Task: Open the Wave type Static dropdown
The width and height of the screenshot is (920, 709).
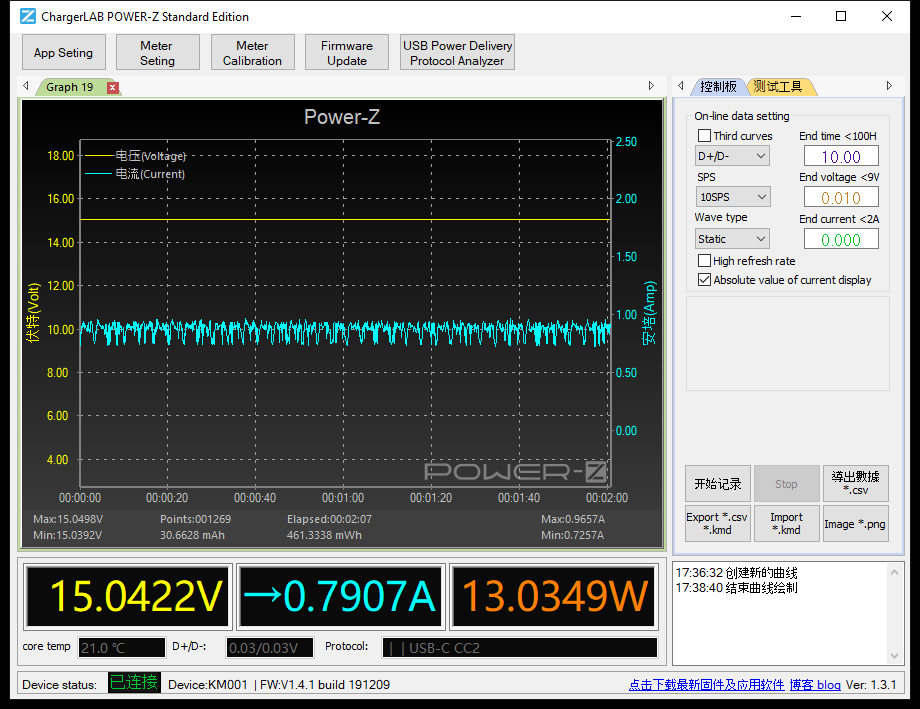Action: [x=732, y=239]
